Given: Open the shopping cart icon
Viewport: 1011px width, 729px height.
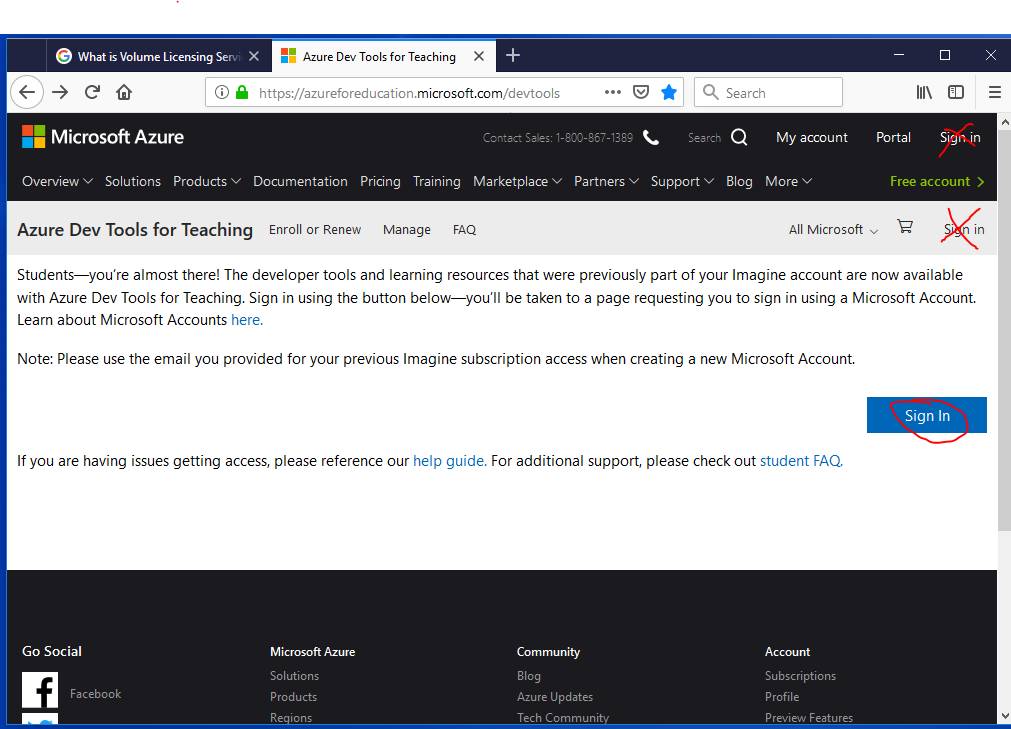Looking at the screenshot, I should point(905,226).
